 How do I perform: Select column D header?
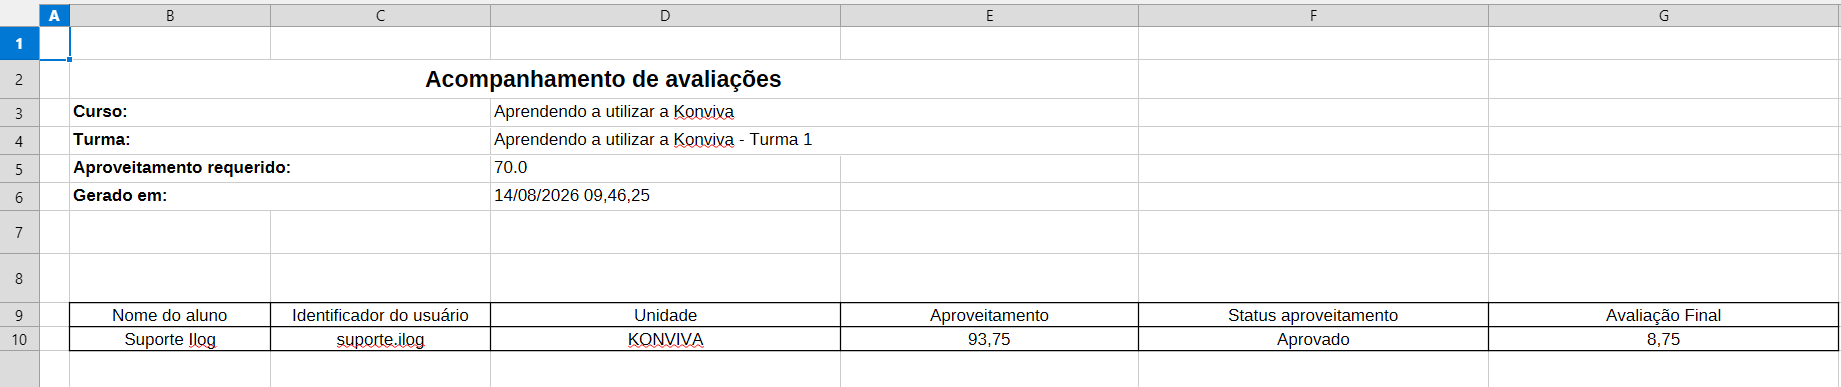coord(665,15)
